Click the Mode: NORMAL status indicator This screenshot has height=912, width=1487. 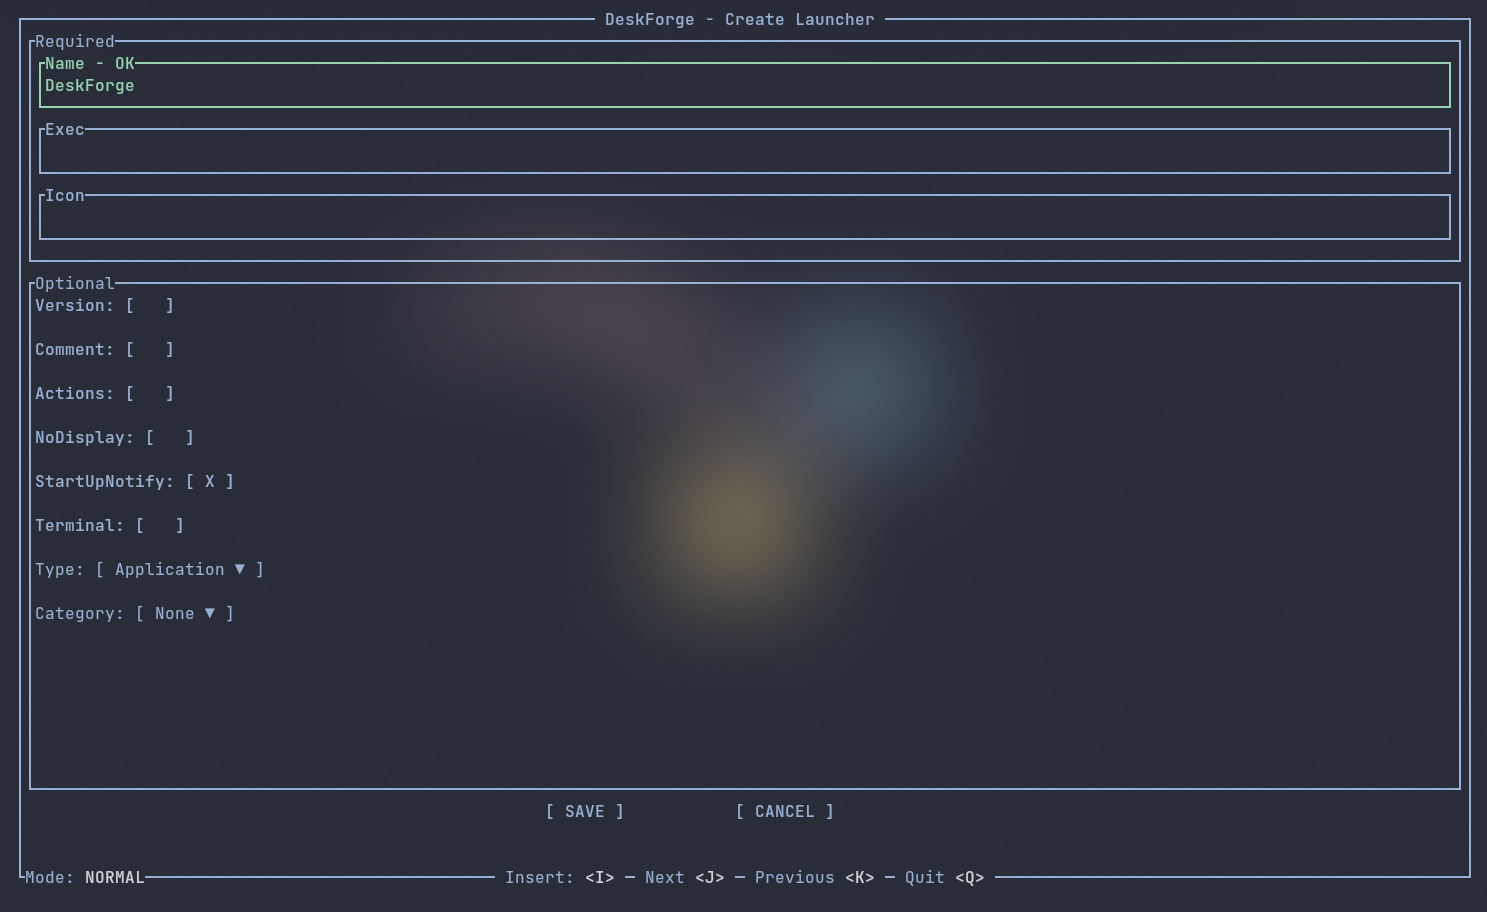click(85, 878)
